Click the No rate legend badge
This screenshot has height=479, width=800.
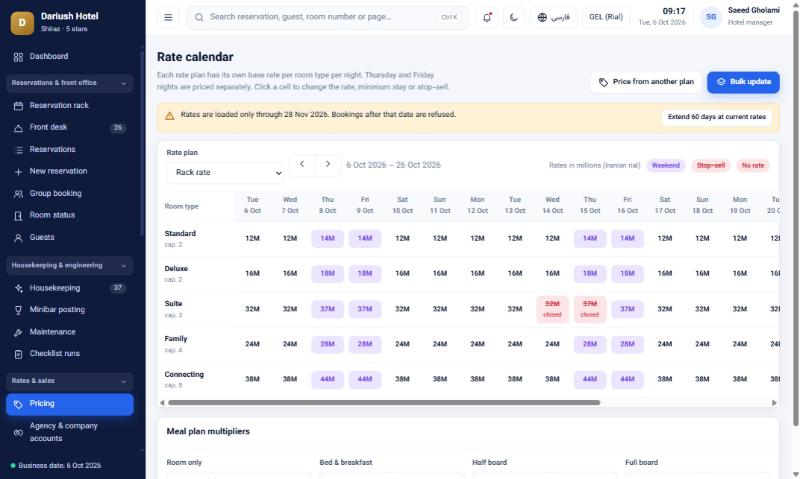pyautogui.click(x=753, y=165)
